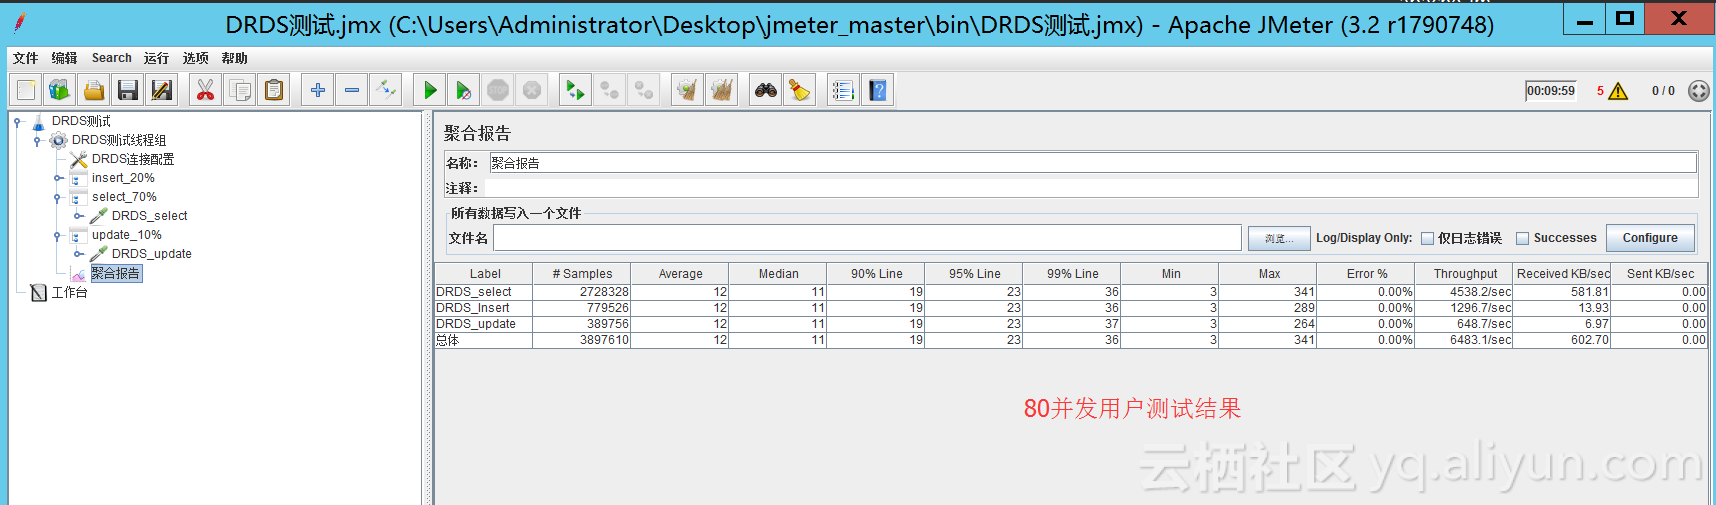Save the test plan
Viewport: 1716px width, 505px height.
coord(128,91)
